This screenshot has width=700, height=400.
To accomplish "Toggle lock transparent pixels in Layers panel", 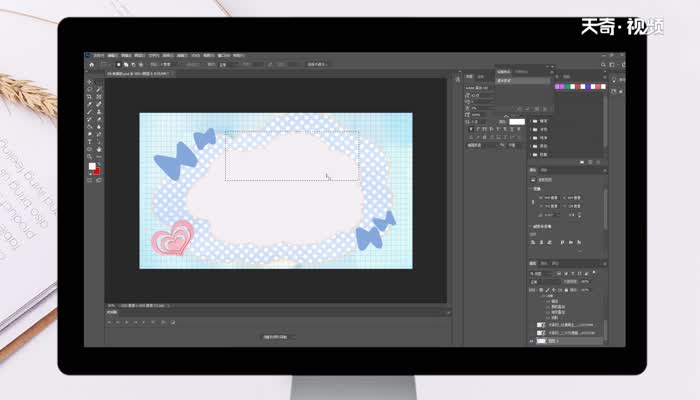I will pyautogui.click(x=542, y=290).
